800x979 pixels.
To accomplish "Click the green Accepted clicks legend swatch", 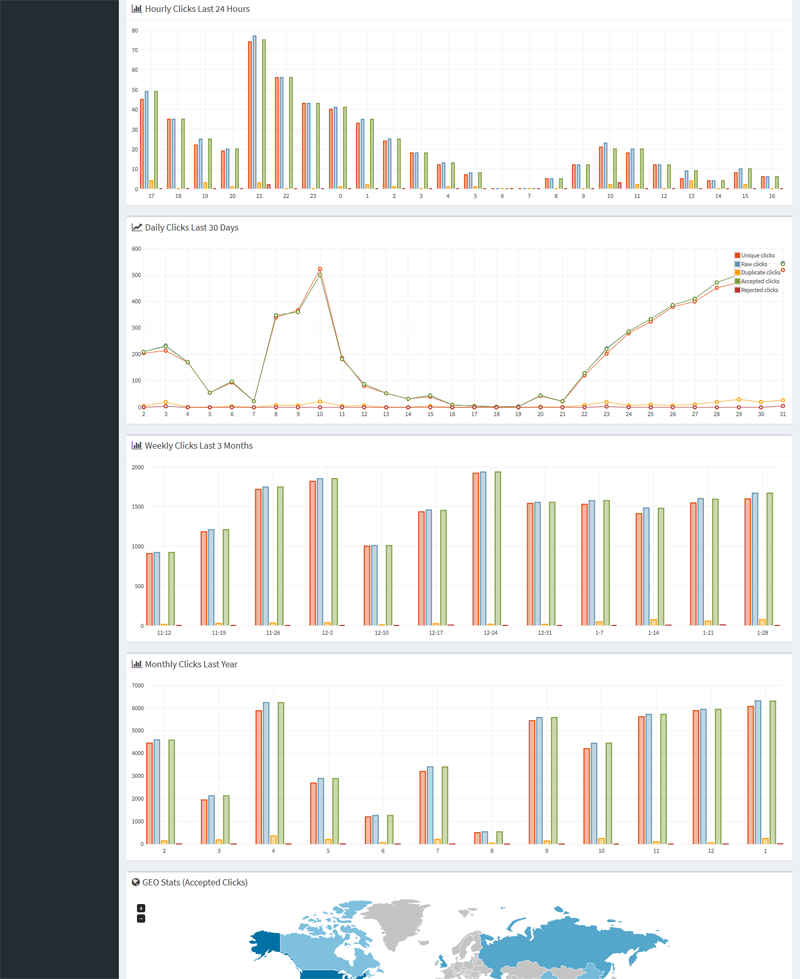I will (737, 281).
